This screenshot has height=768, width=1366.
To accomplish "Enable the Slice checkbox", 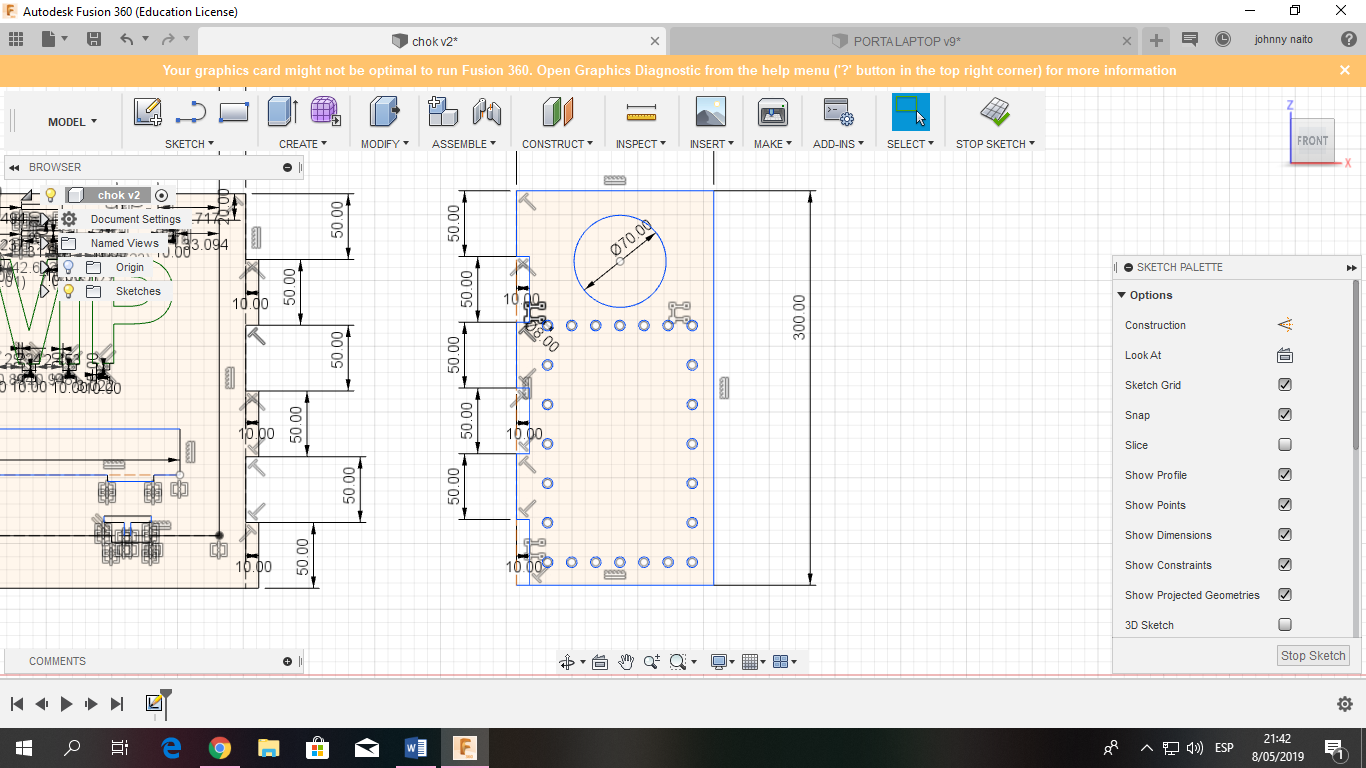I will (x=1285, y=445).
